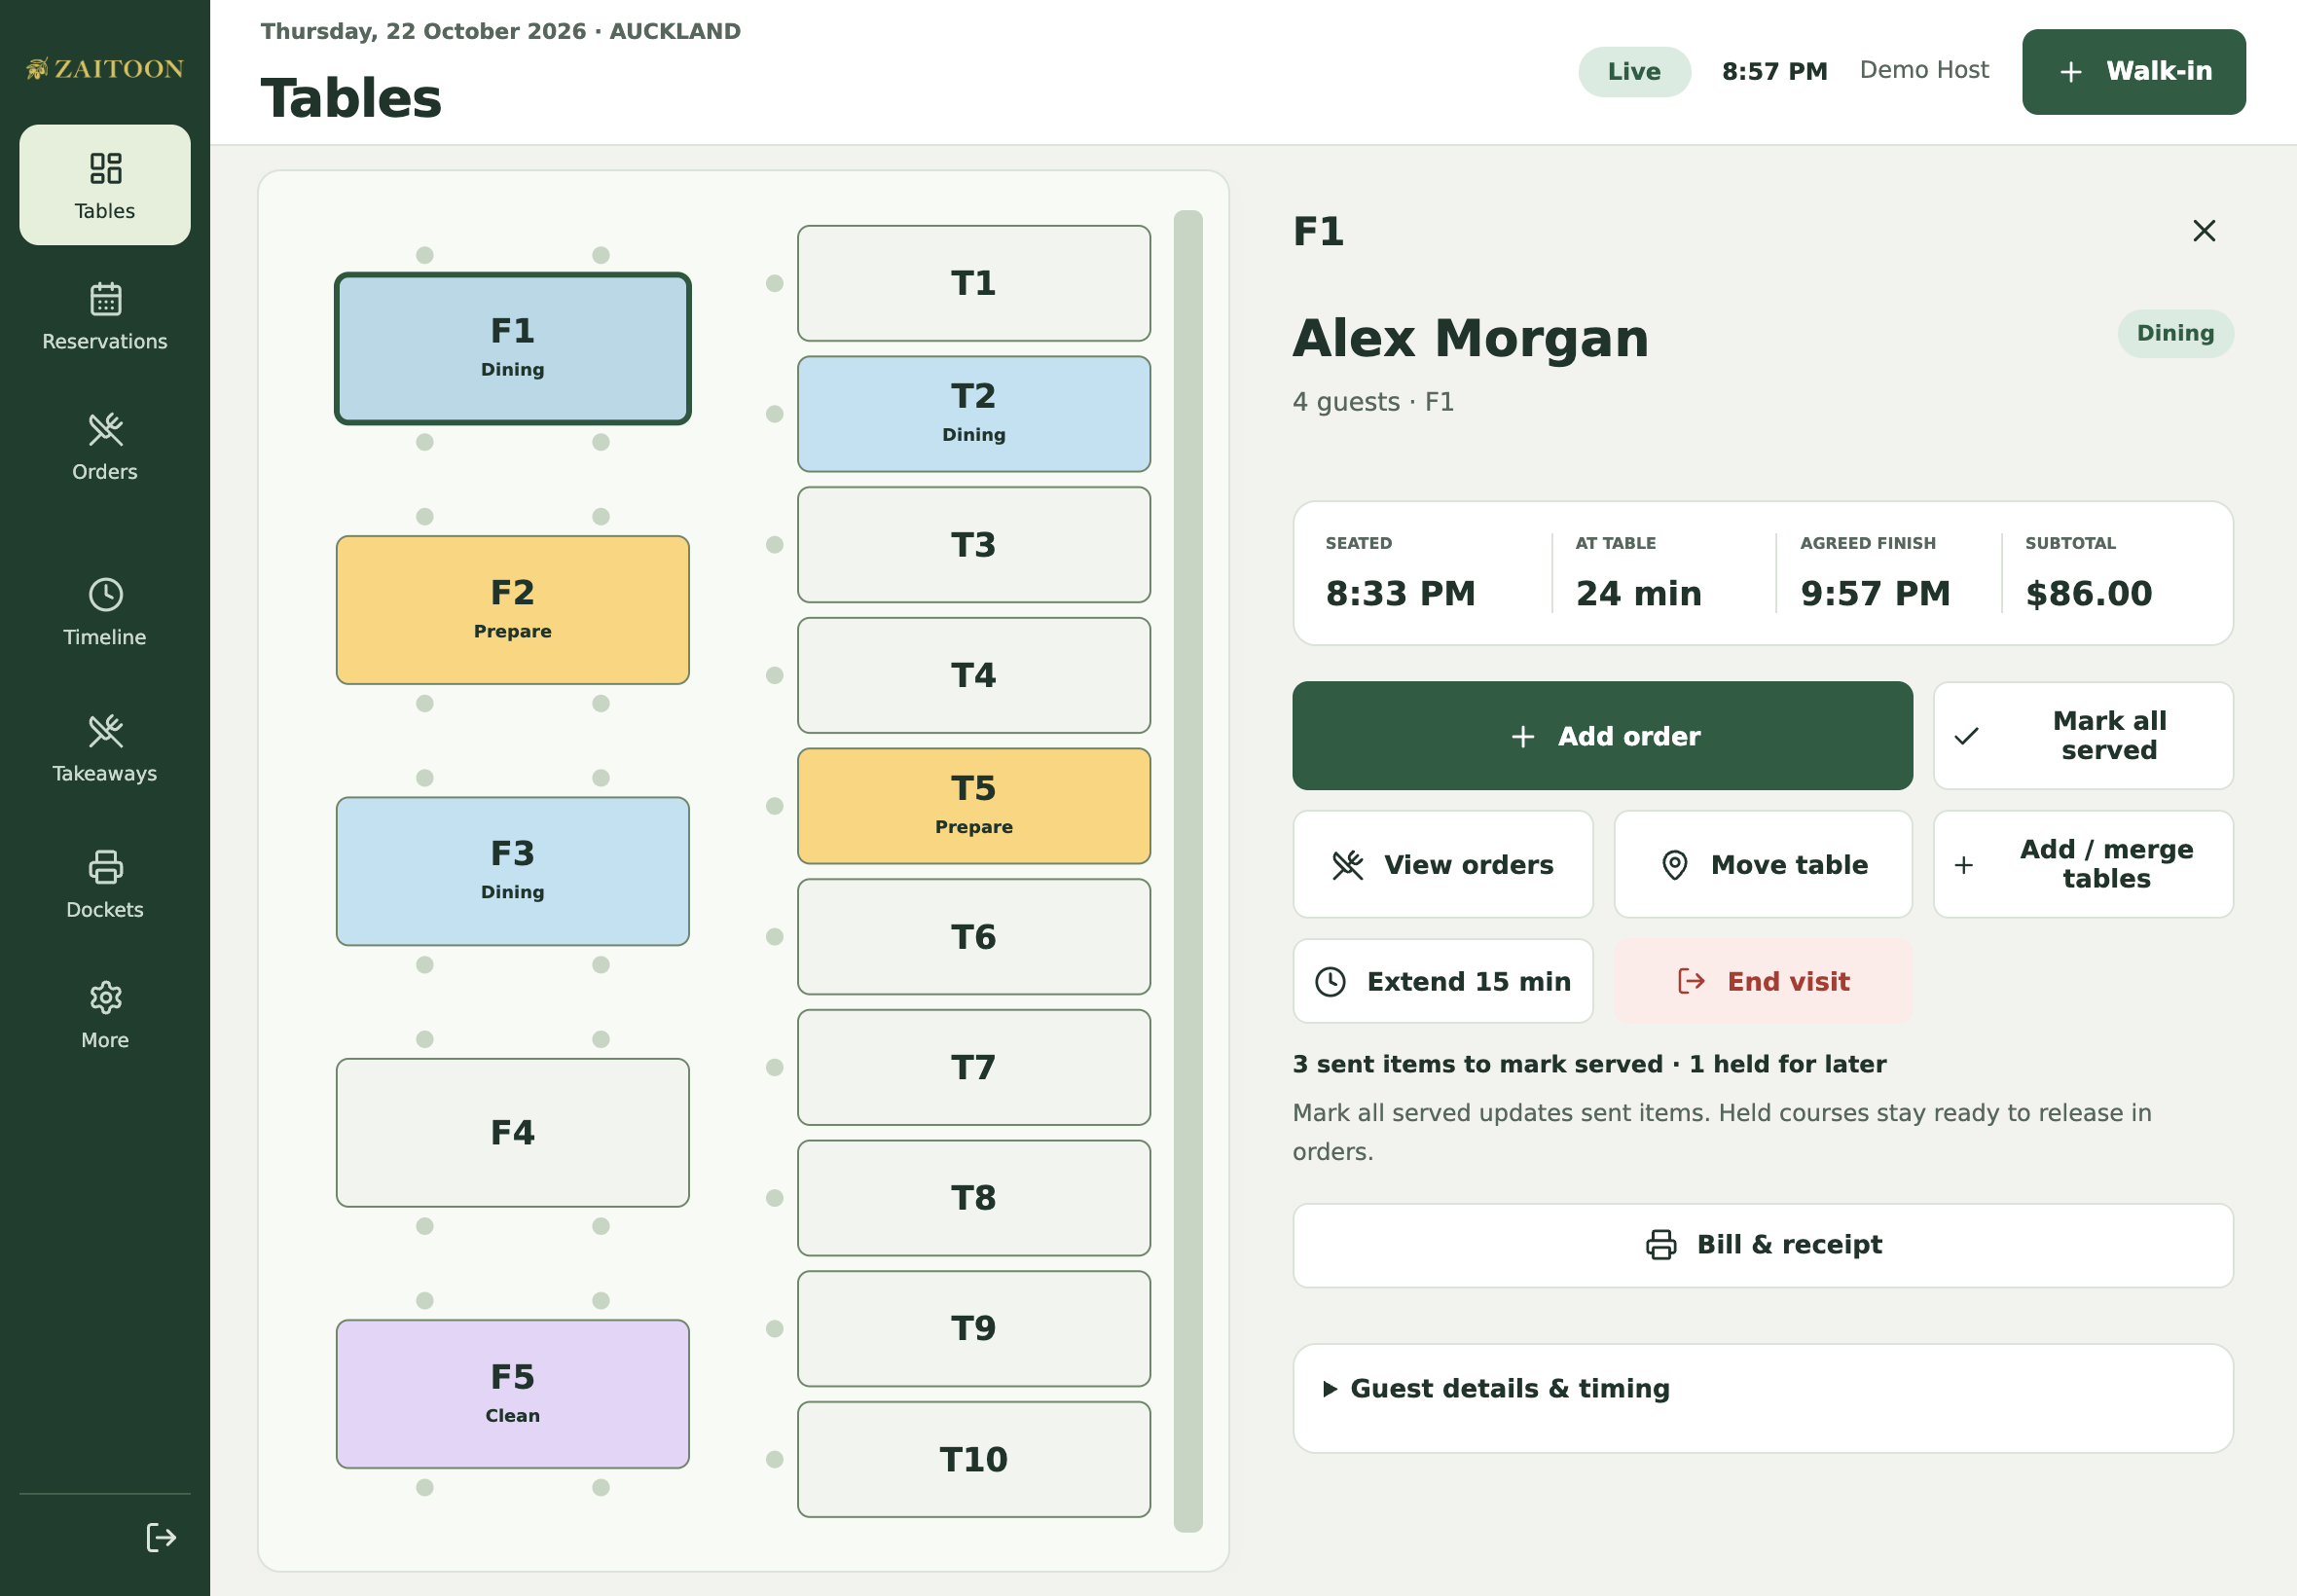Image resolution: width=2297 pixels, height=1596 pixels.
Task: Select table T9
Action: (973, 1329)
